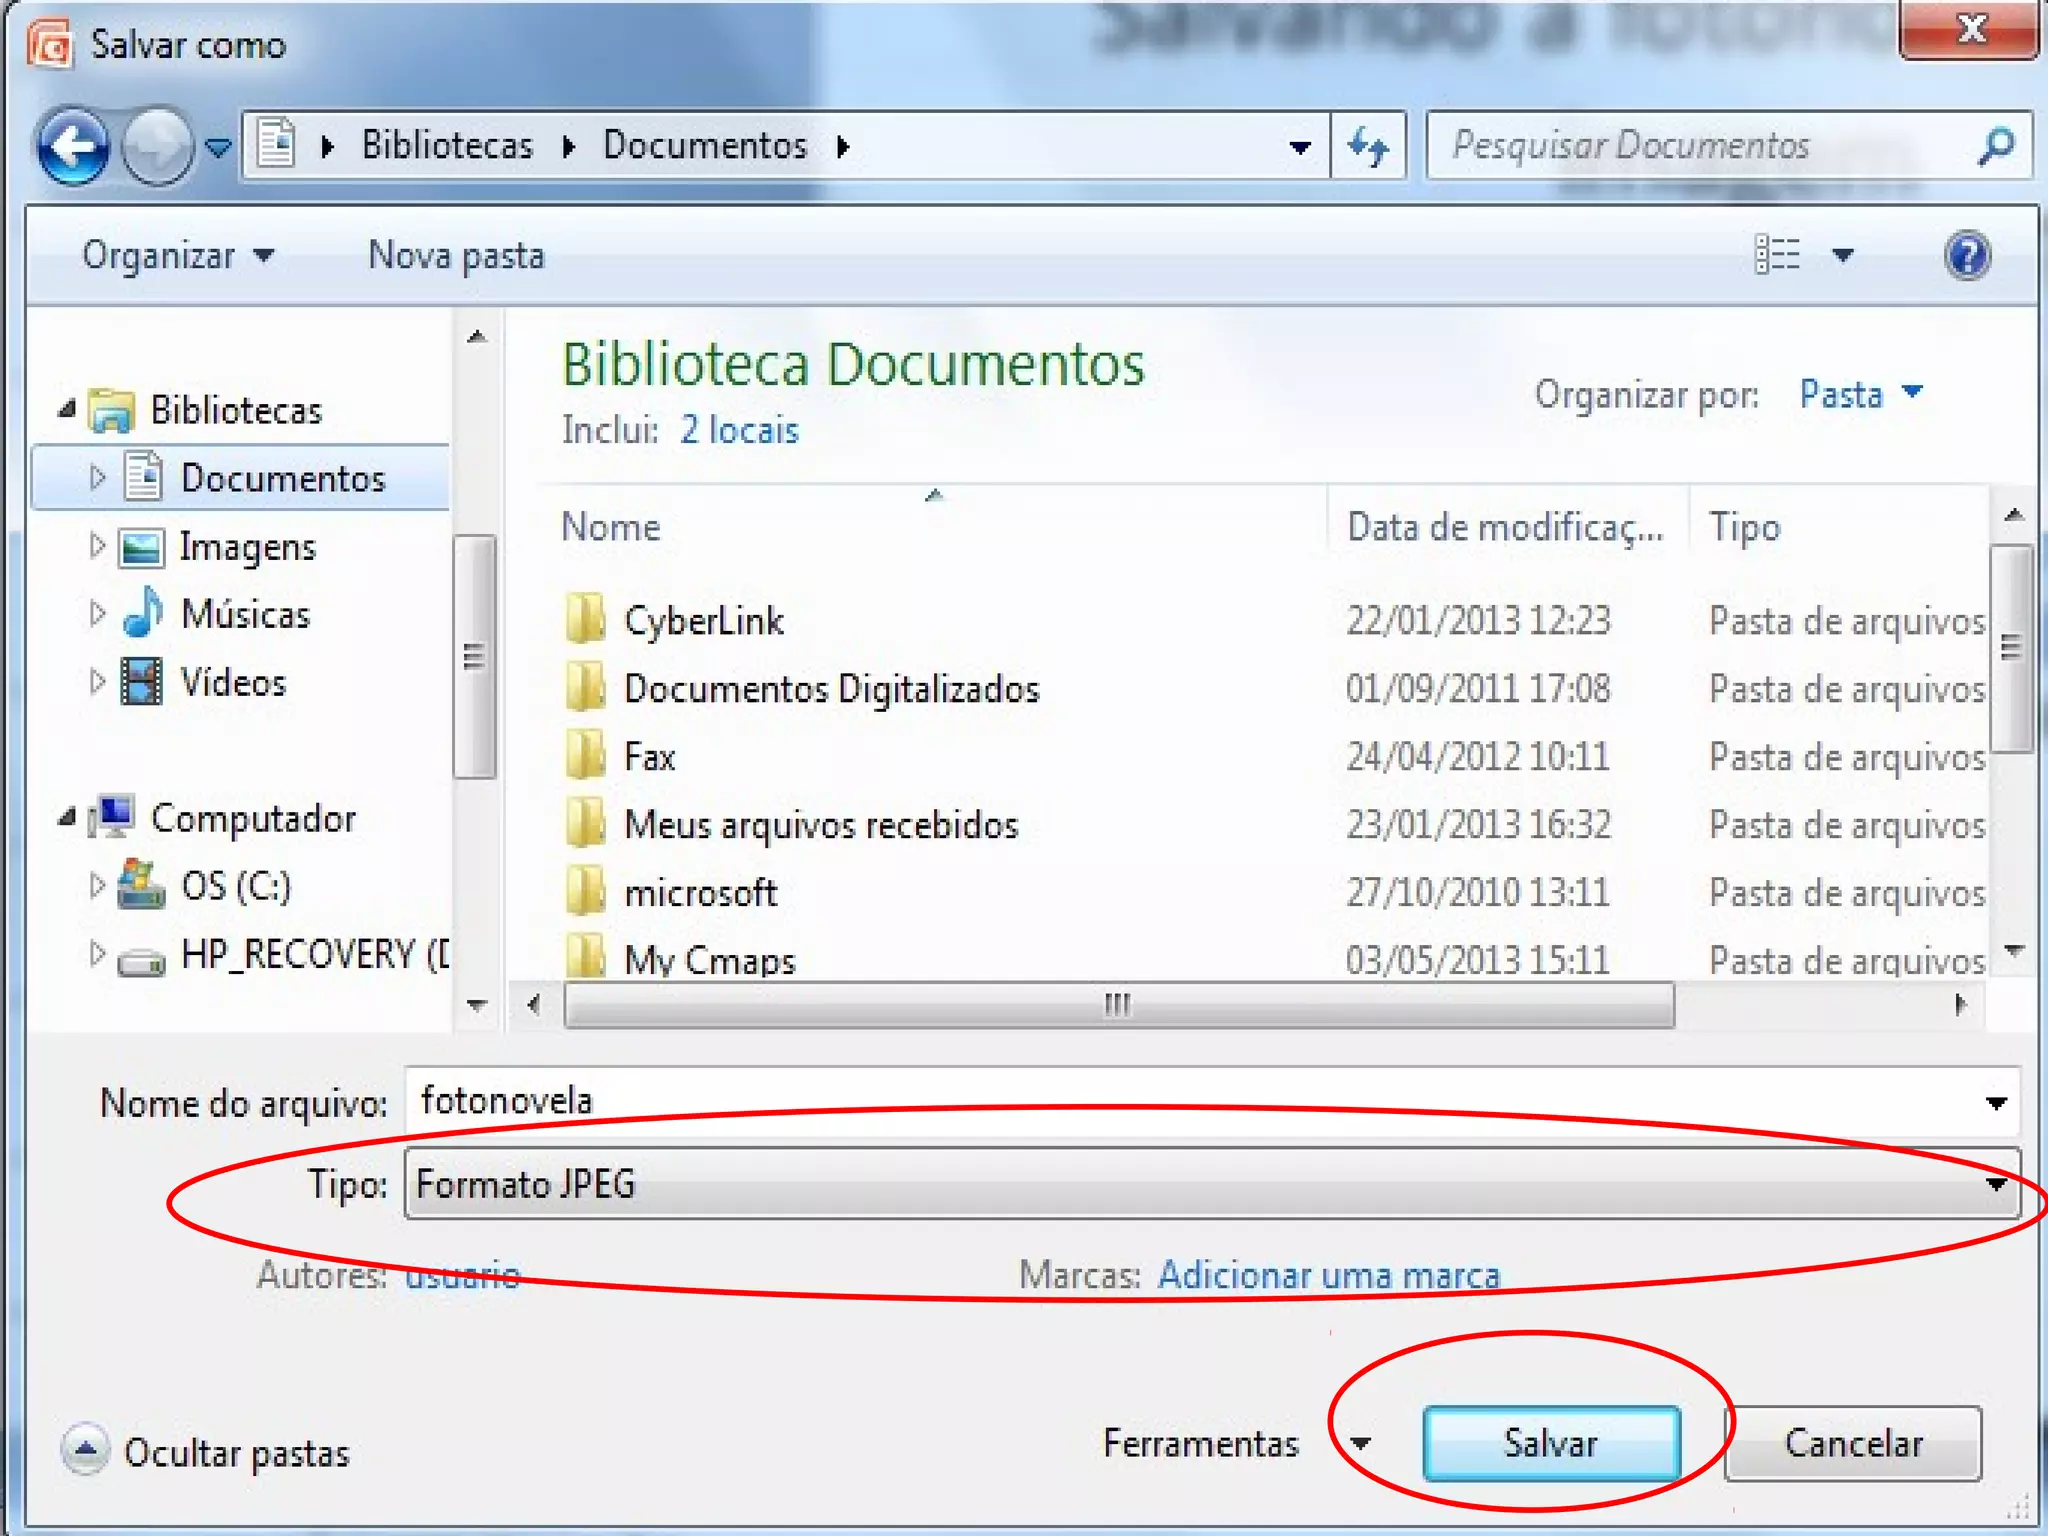Click Nova pasta in toolbar

[x=456, y=256]
